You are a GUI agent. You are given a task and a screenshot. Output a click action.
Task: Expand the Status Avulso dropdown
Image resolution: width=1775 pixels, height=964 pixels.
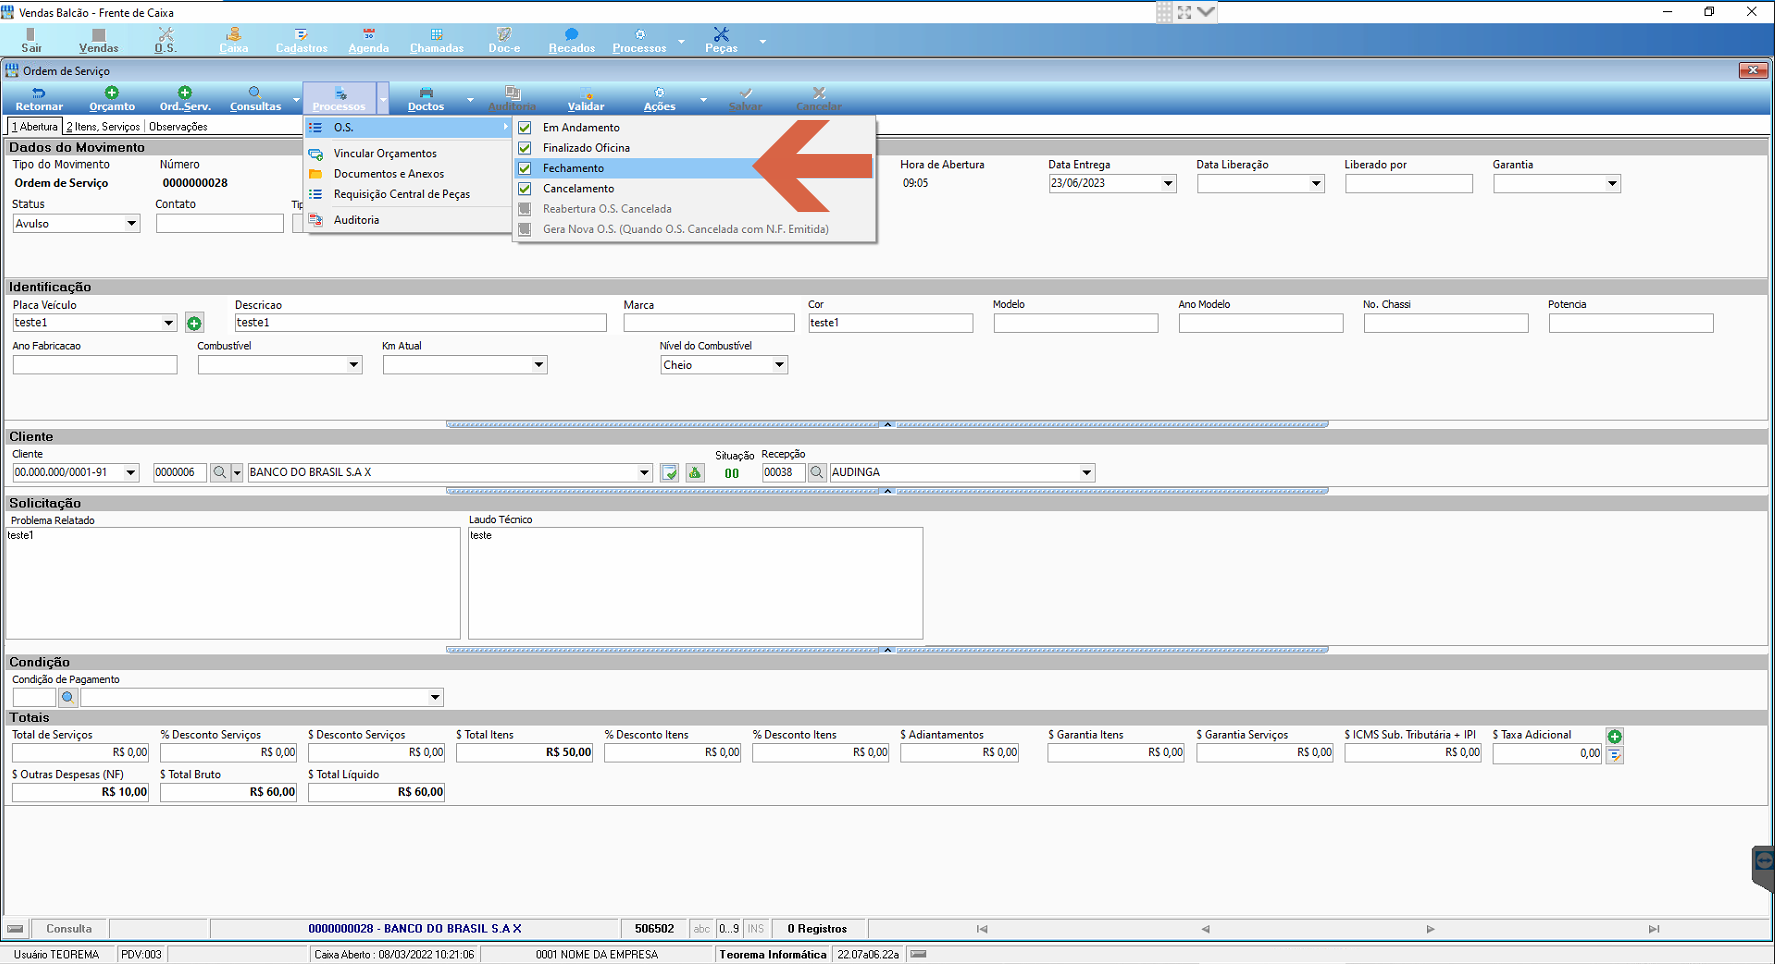point(131,224)
